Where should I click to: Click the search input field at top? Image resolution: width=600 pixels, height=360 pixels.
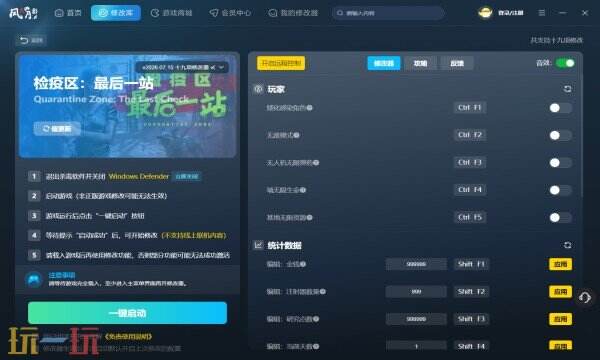[x=388, y=13]
